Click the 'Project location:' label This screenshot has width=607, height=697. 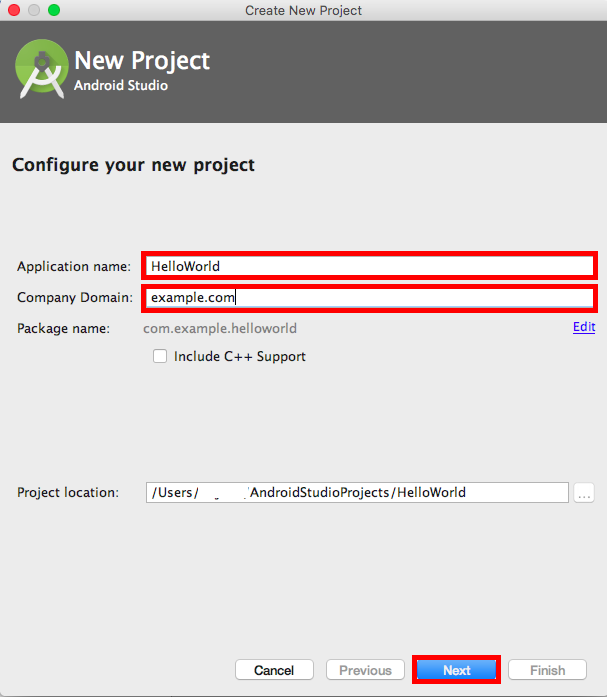pyautogui.click(x=68, y=493)
